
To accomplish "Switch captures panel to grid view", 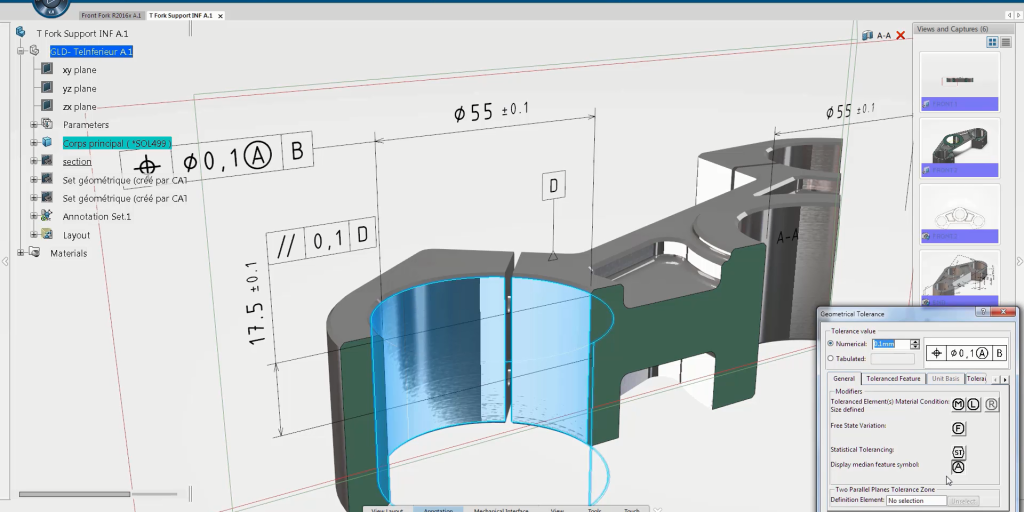I will [x=992, y=42].
